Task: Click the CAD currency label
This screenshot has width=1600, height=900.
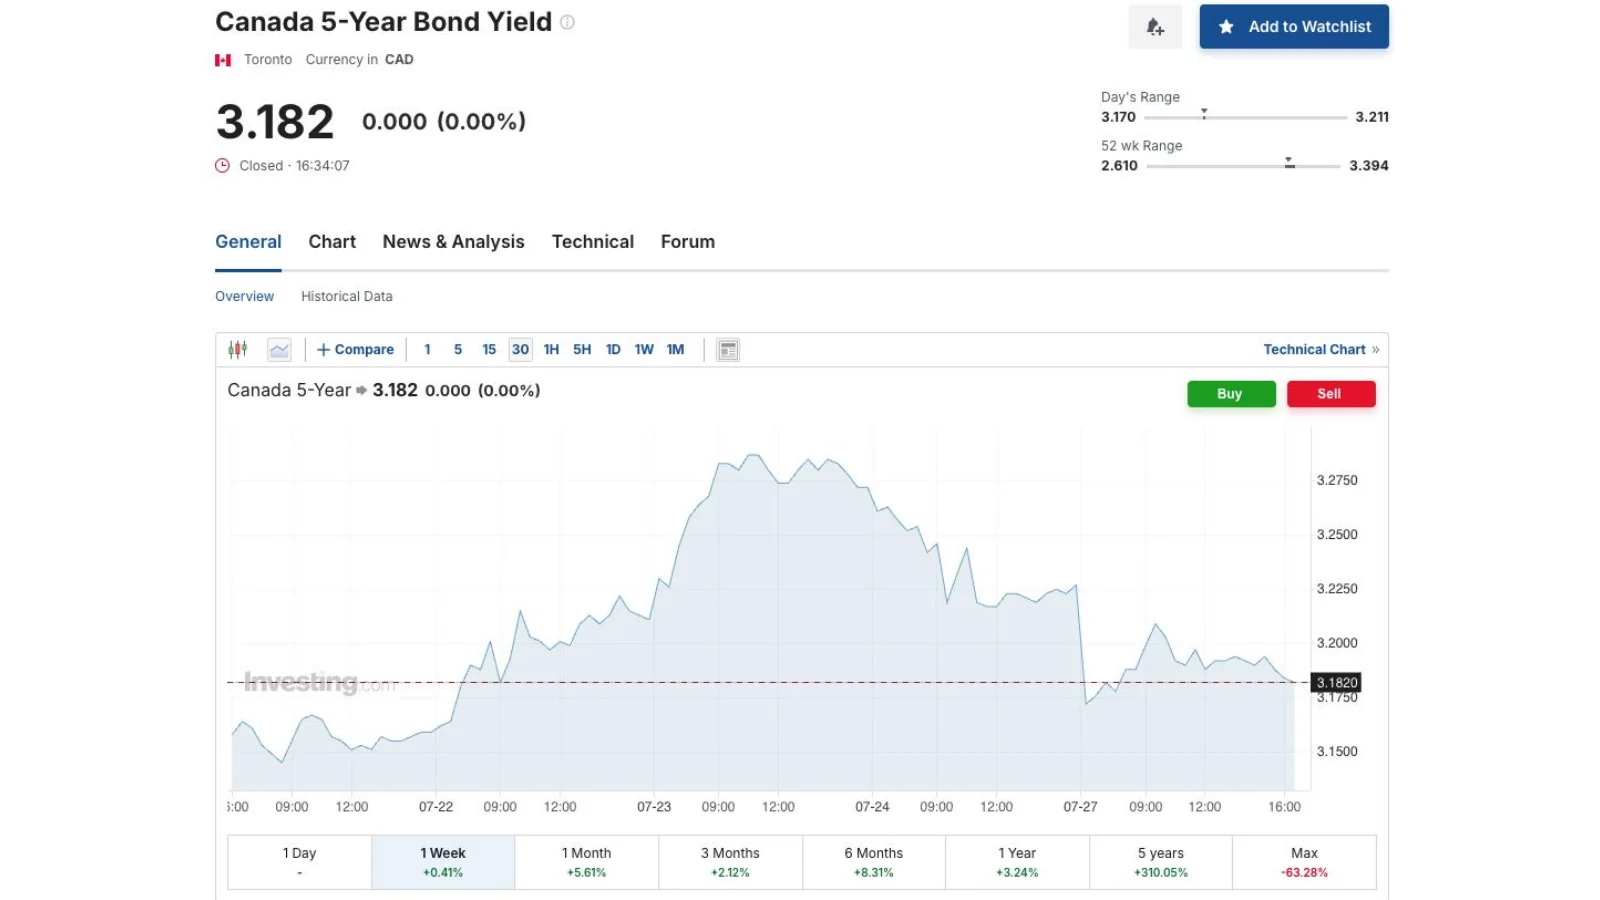Action: coord(399,60)
